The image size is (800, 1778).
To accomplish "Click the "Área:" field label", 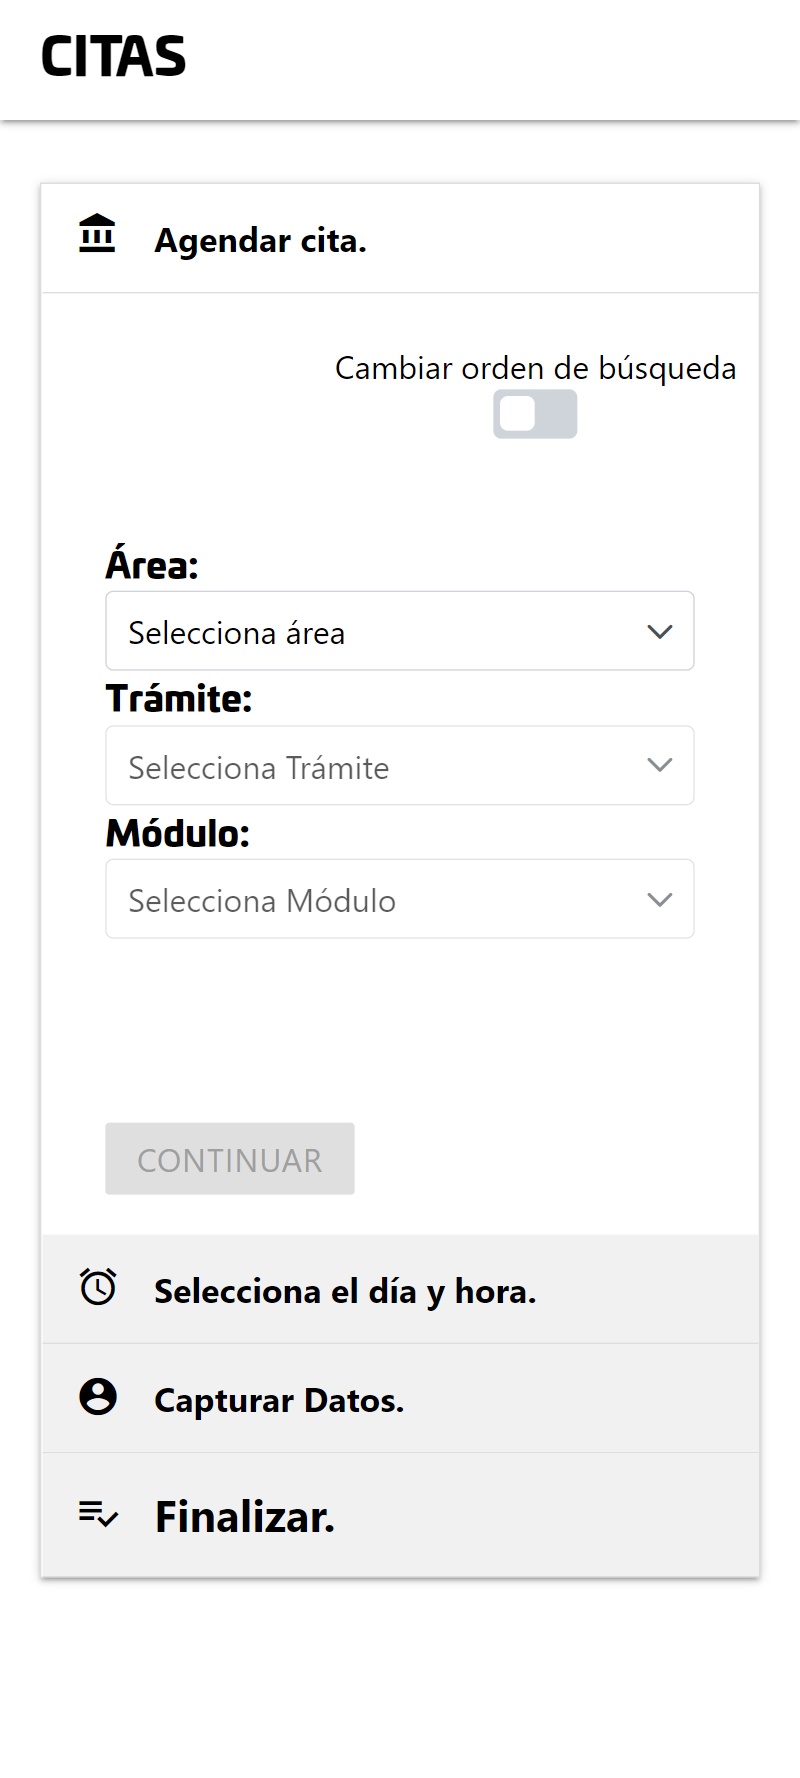I will point(152,565).
